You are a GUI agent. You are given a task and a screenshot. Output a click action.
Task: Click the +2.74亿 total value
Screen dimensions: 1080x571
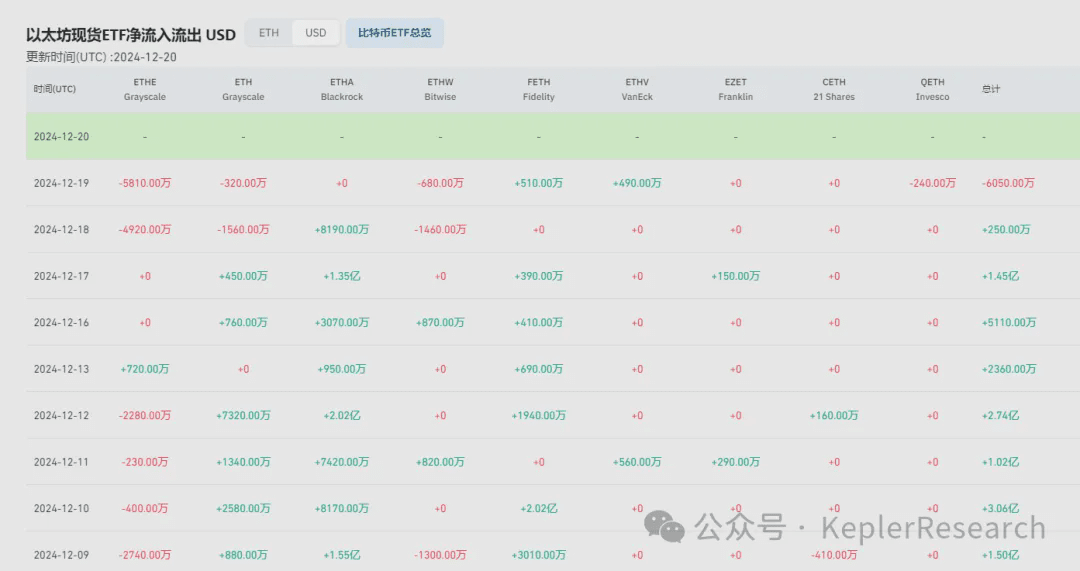coord(1001,415)
